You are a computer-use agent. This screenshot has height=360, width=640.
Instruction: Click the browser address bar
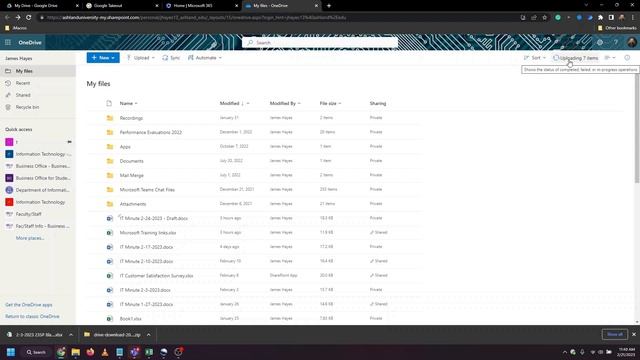pos(278,18)
